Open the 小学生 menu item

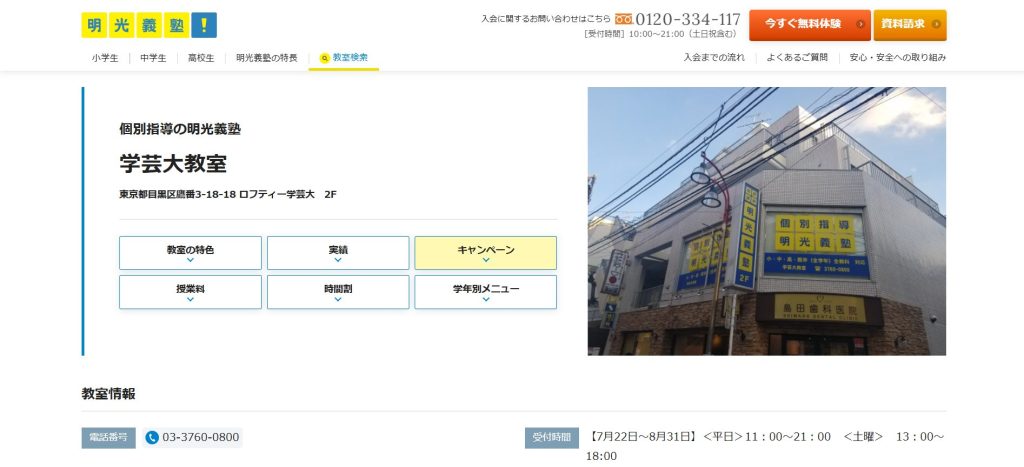(x=105, y=57)
